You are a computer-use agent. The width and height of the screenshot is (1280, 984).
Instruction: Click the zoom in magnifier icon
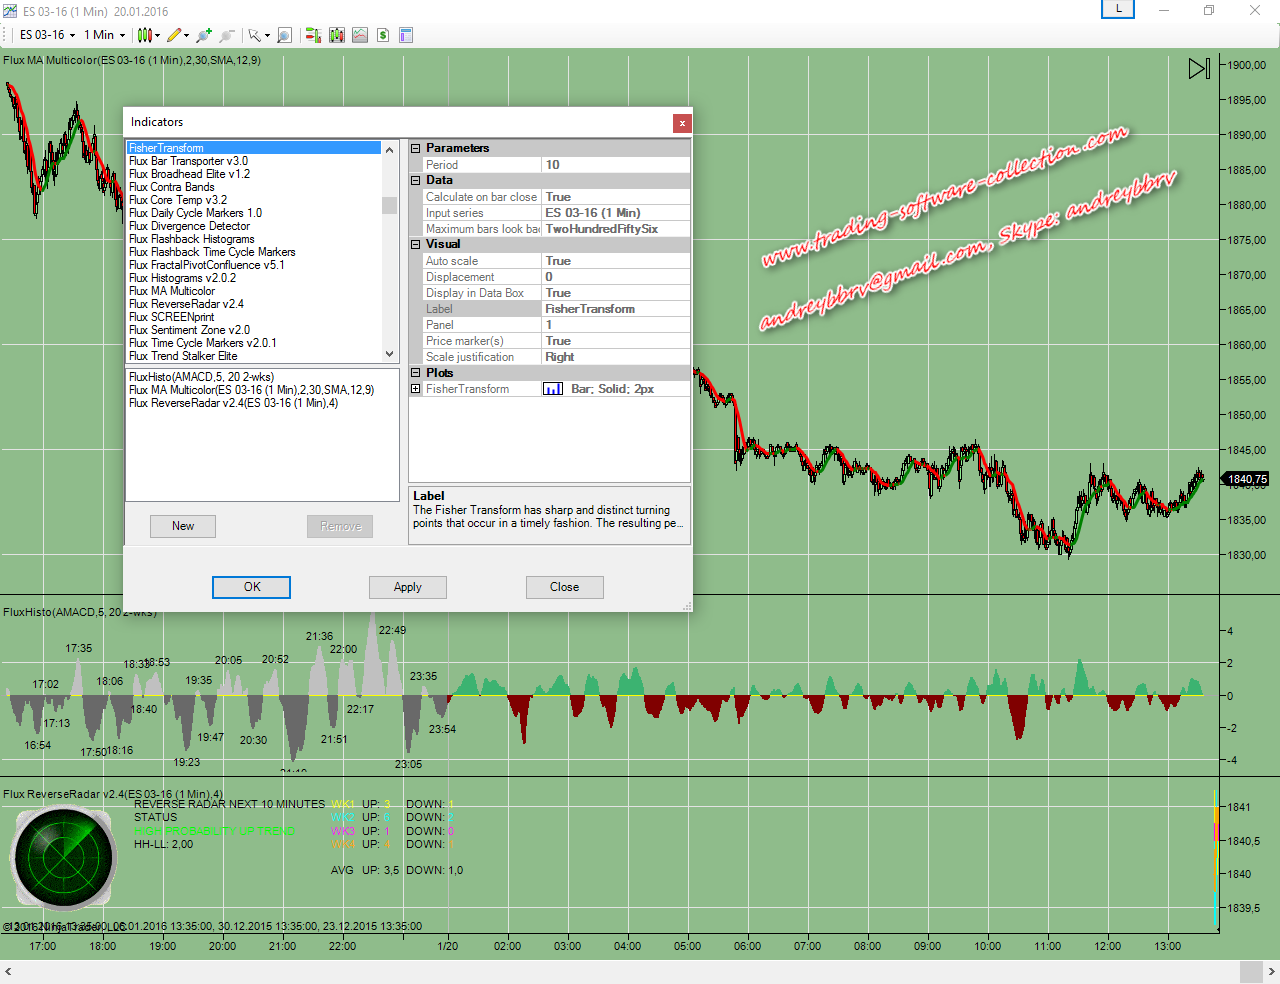point(204,35)
